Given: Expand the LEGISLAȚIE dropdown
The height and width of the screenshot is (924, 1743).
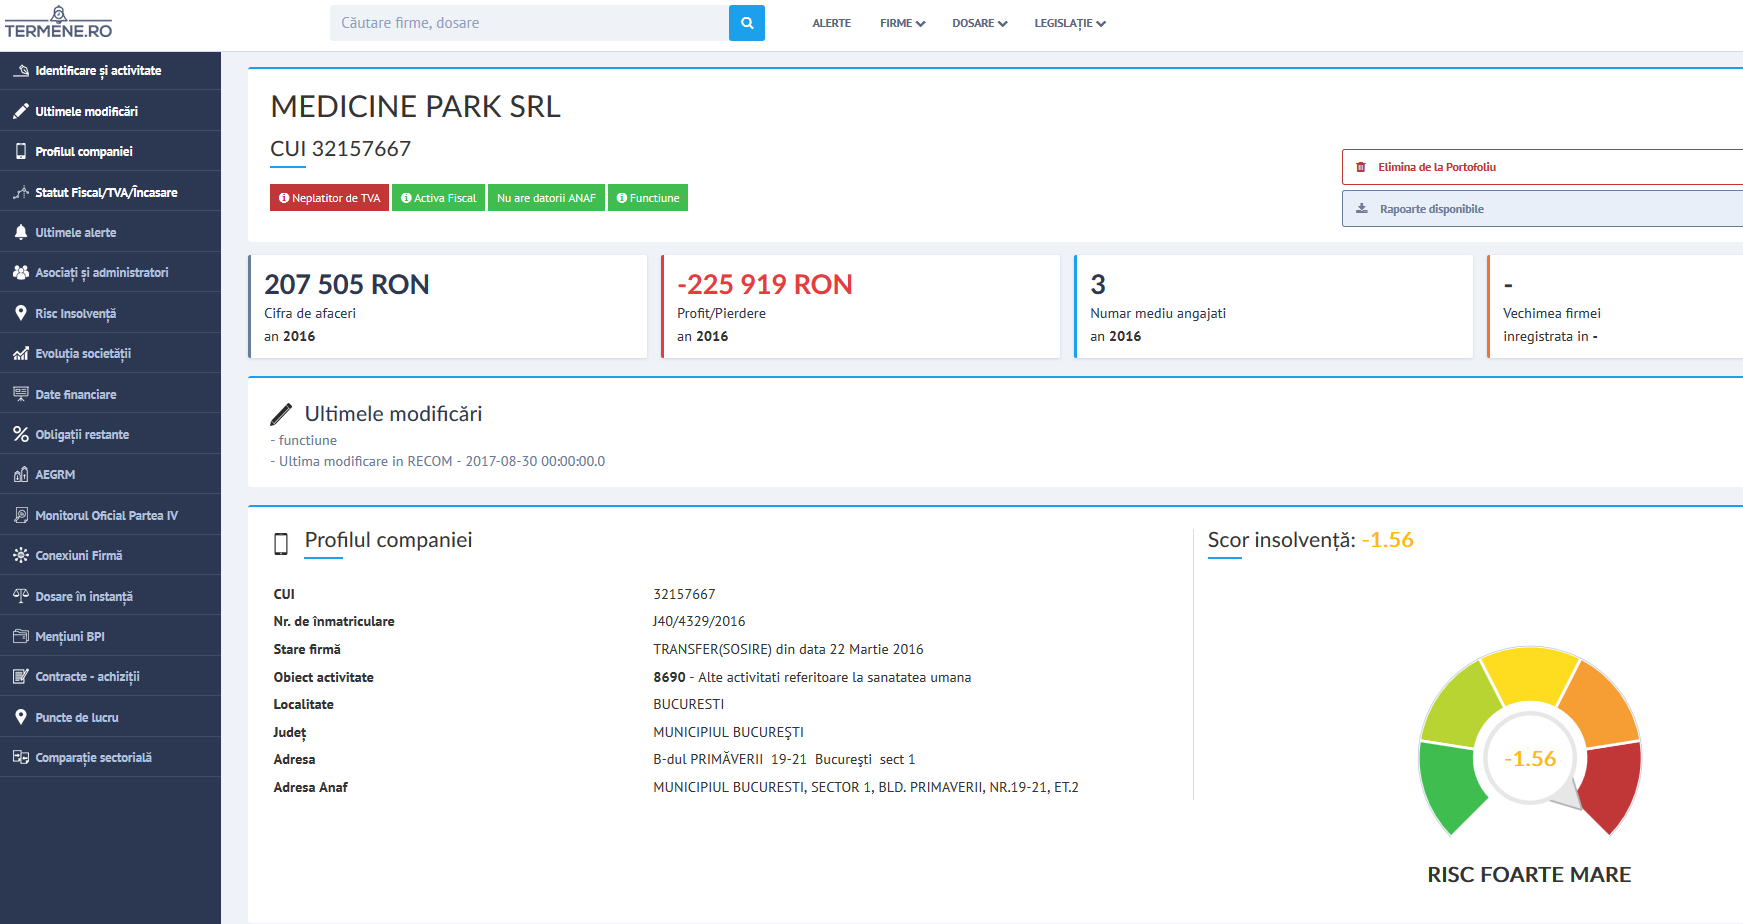Looking at the screenshot, I should click(1069, 23).
